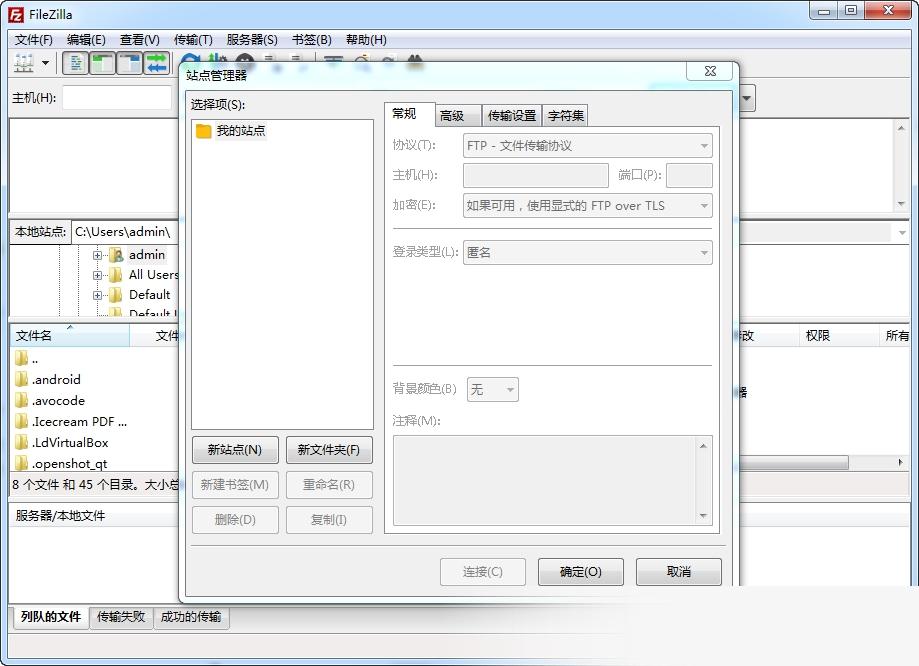Select the 成功的传输 queue tab
The image size is (919, 666).
pos(191,617)
